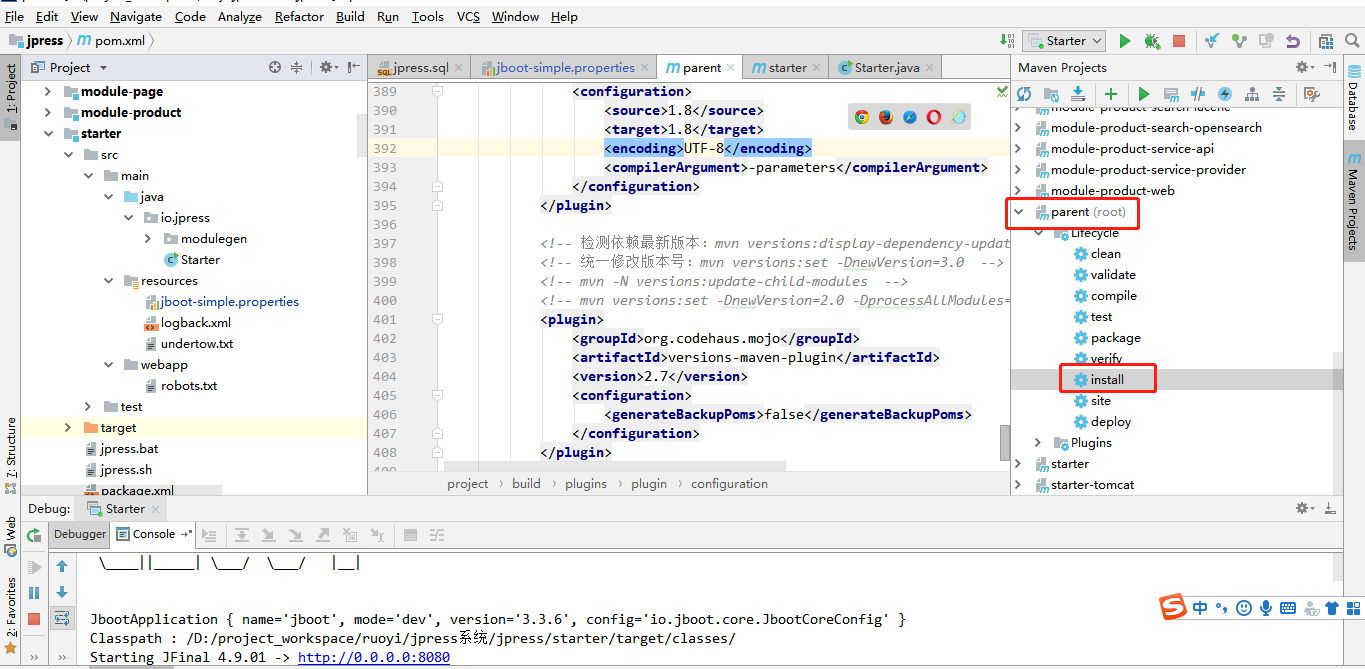Open the Starter run configuration dropdown
Image resolution: width=1365 pixels, height=669 pixels.
click(1063, 40)
